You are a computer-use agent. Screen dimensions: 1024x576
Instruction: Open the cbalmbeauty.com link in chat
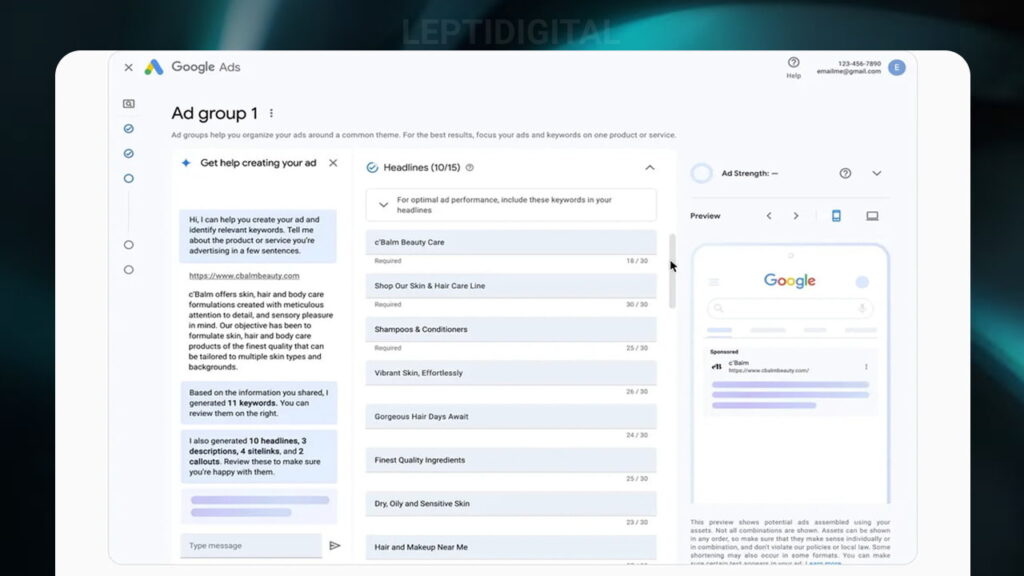click(244, 276)
